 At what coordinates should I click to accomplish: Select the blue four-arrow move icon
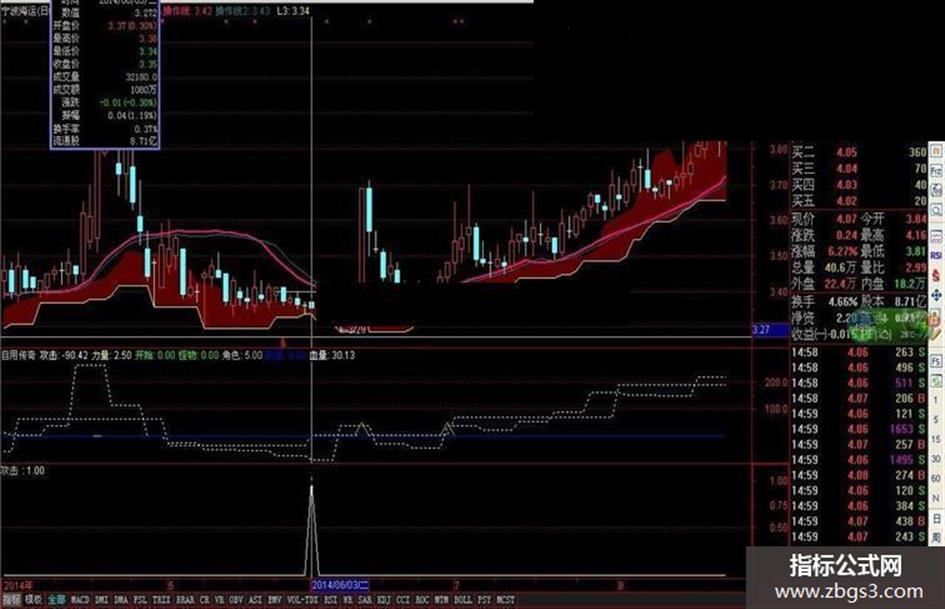coord(936,295)
